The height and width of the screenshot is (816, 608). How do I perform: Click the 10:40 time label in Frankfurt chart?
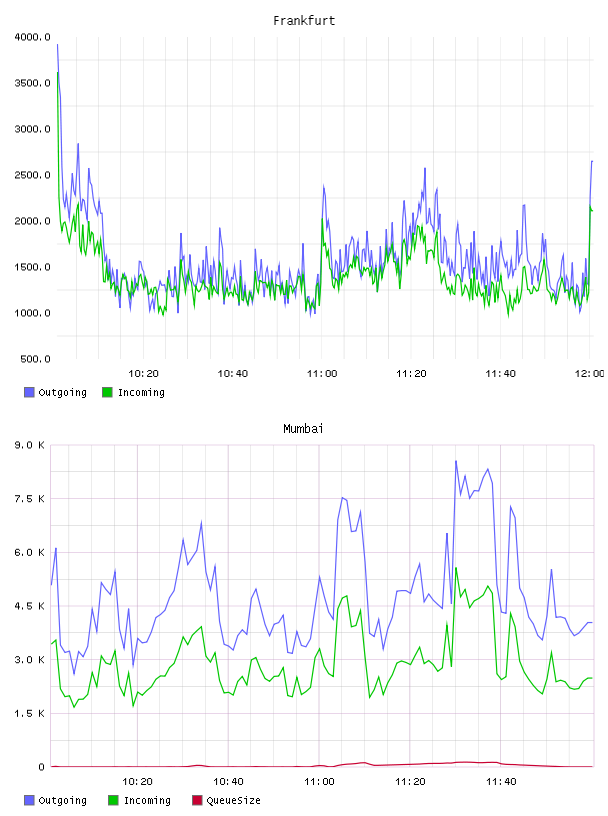[233, 374]
